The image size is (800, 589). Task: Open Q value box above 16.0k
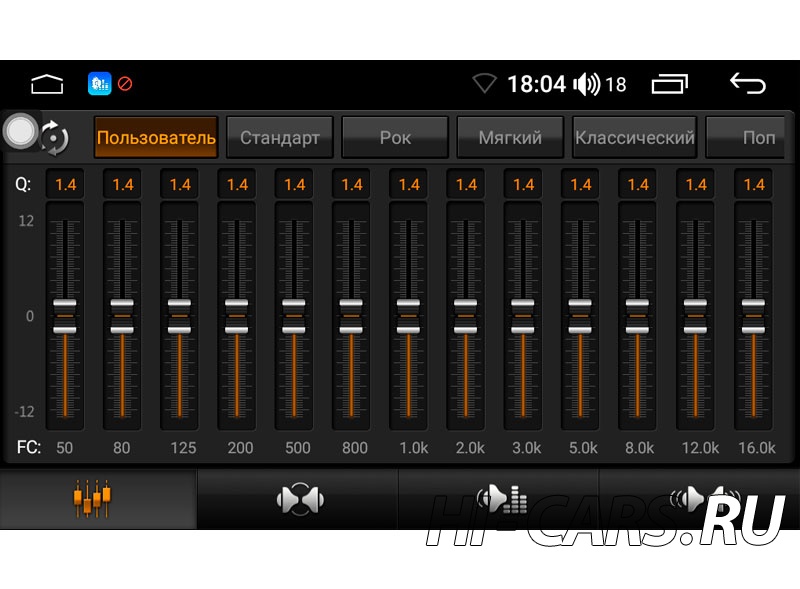[x=753, y=184]
